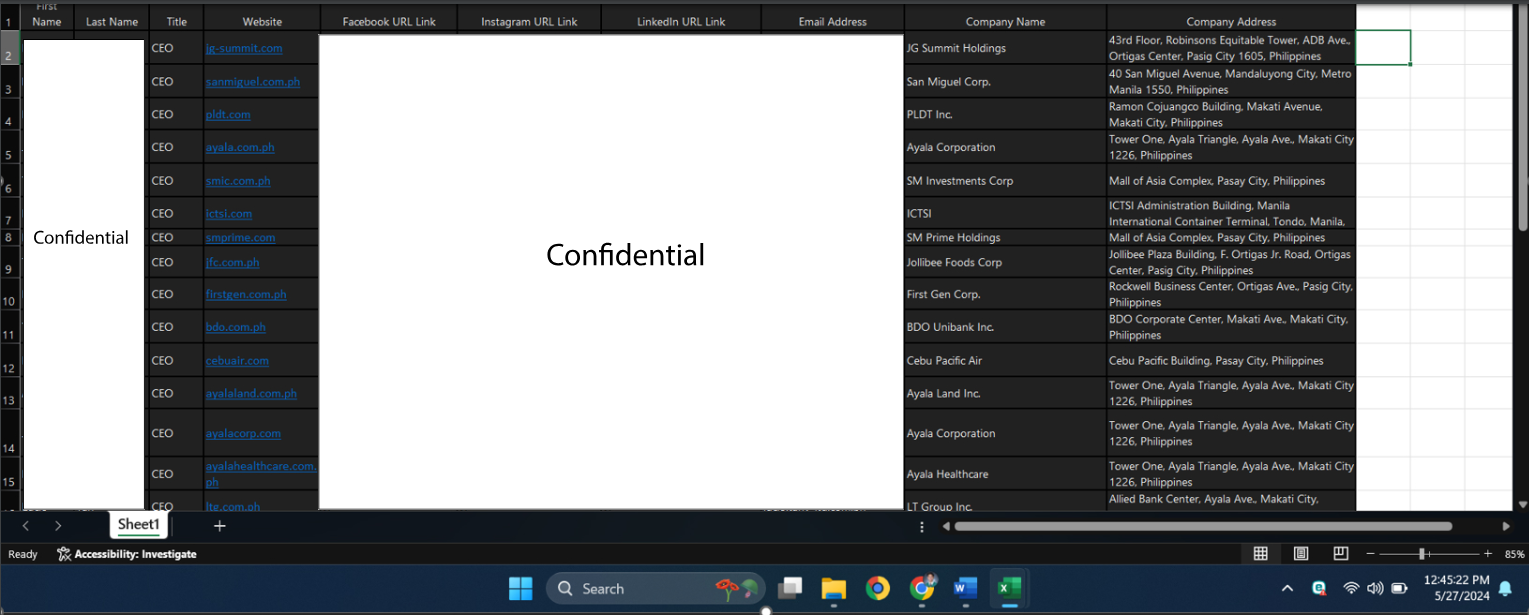Go to previous sheet with left arrow
The image size is (1529, 615).
pos(26,525)
